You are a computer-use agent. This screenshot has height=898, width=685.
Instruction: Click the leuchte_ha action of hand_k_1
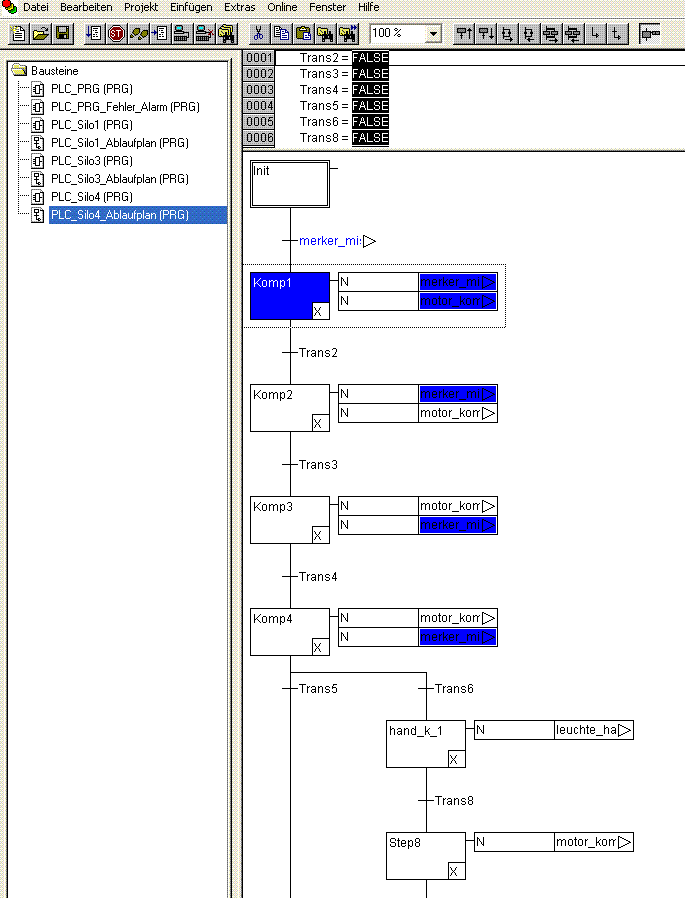click(x=593, y=730)
